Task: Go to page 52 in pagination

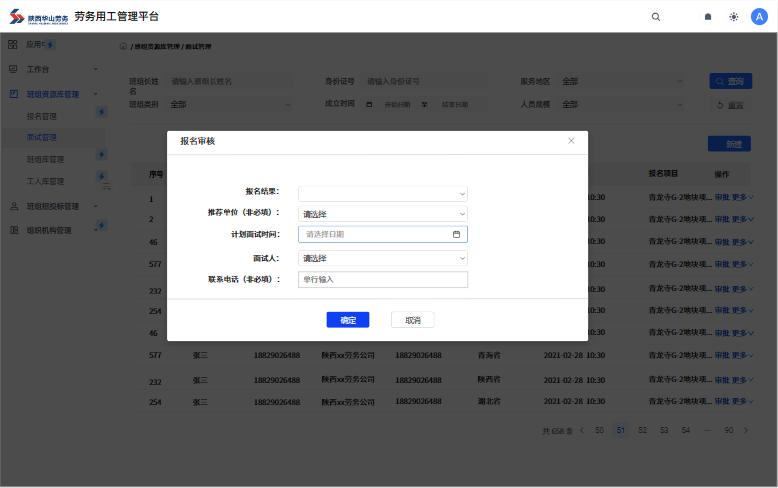Action: (642, 430)
